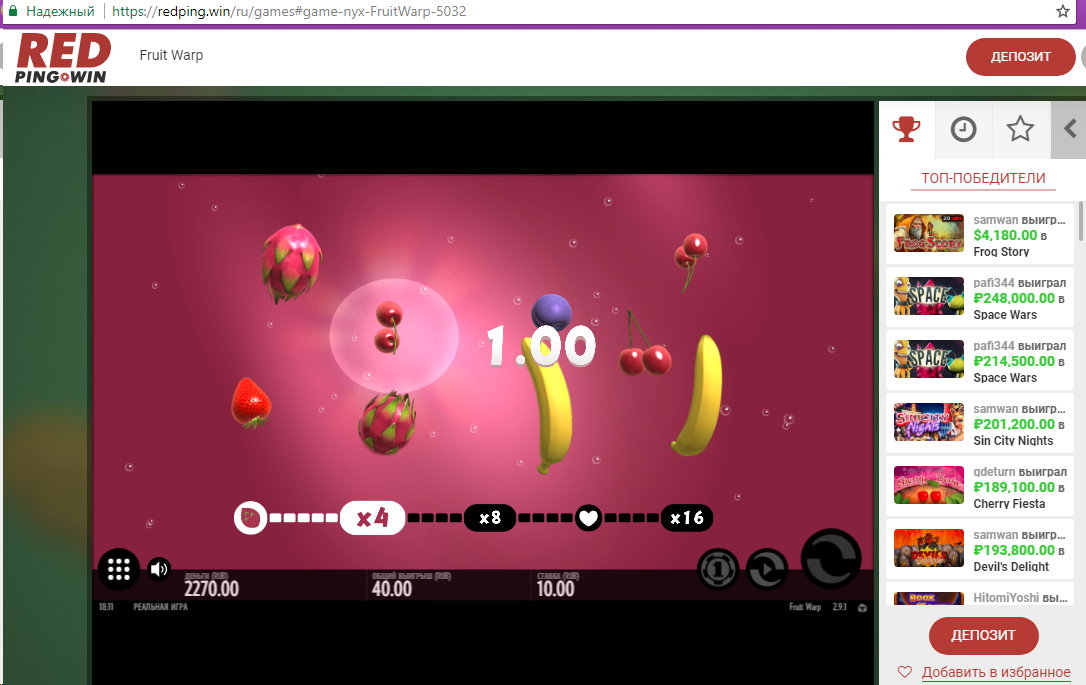This screenshot has height=685, width=1086.
Task: Click the x16 multiplier marker
Action: pyautogui.click(x=686, y=518)
